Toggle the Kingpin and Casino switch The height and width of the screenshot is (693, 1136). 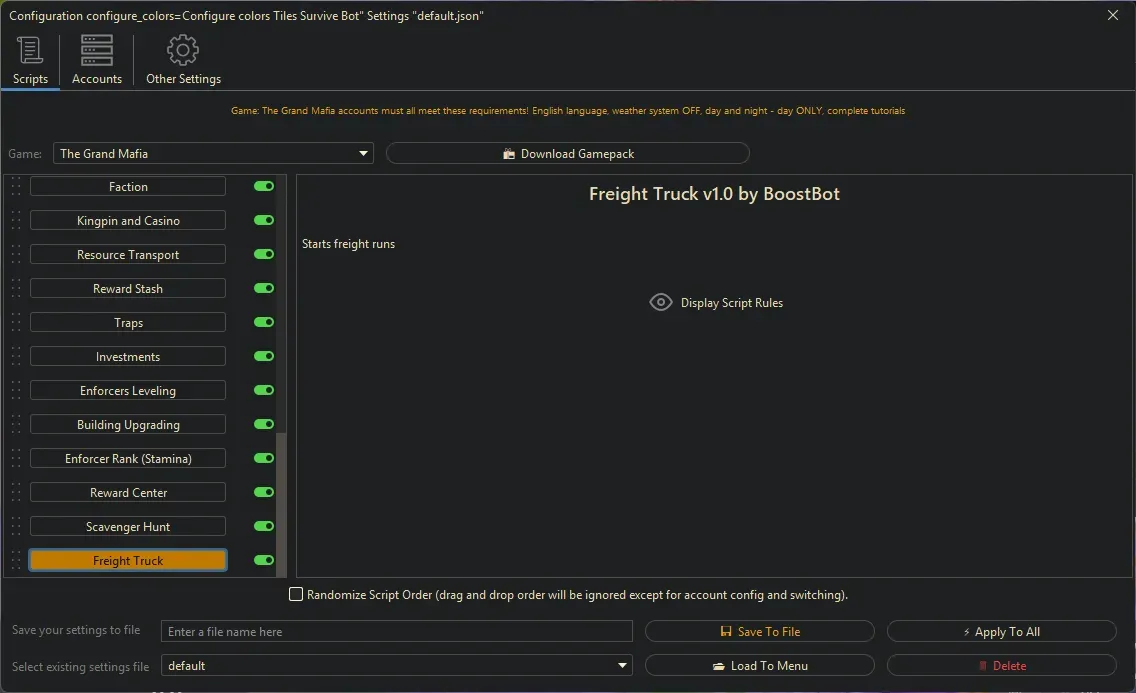click(x=264, y=220)
